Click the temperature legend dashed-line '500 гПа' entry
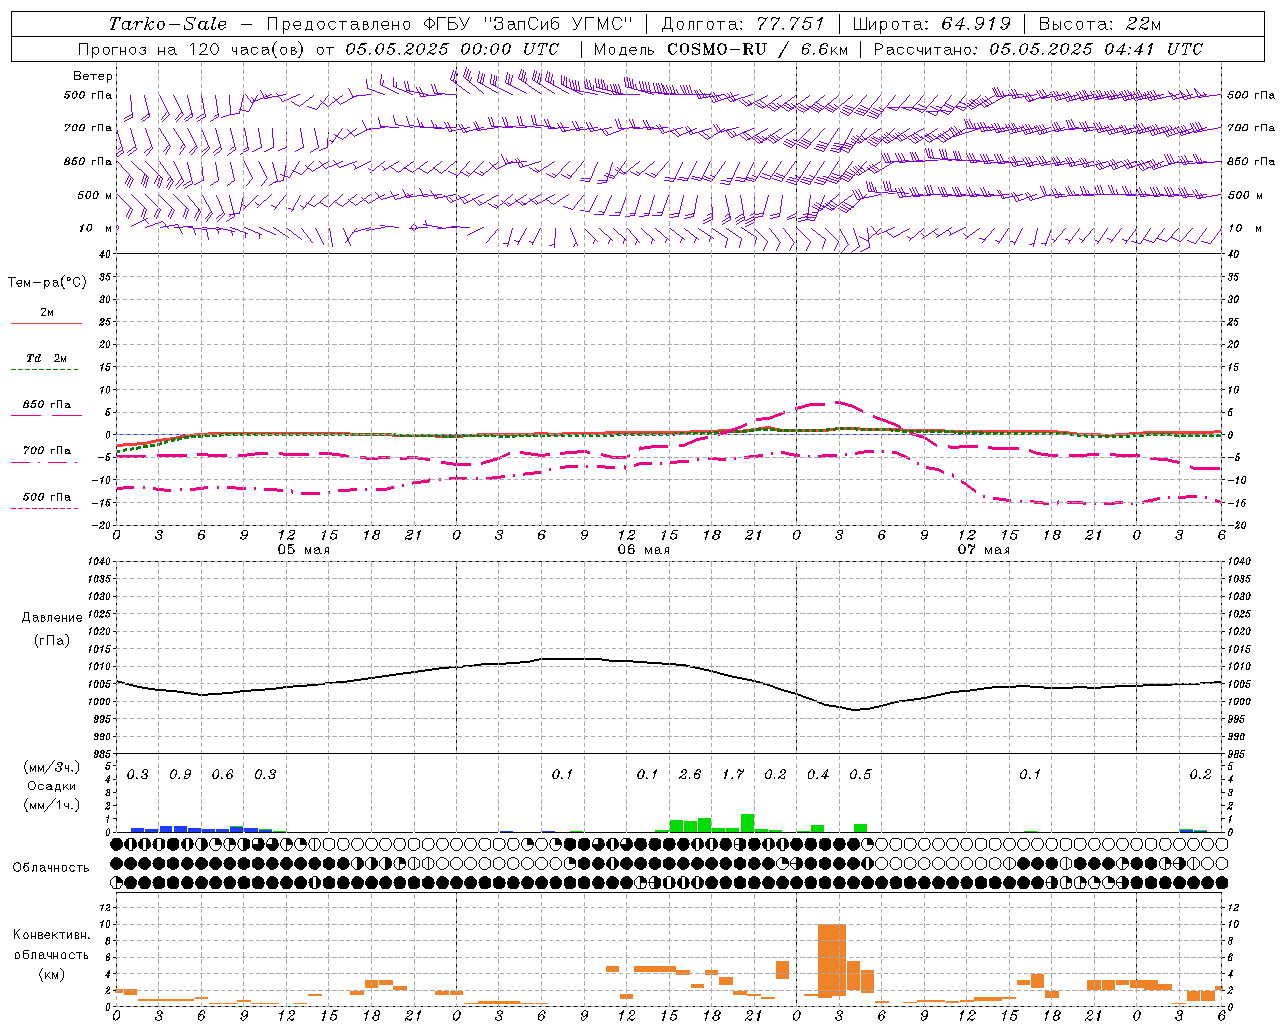Image resolution: width=1280 pixels, height=1024 pixels. pyautogui.click(x=47, y=497)
